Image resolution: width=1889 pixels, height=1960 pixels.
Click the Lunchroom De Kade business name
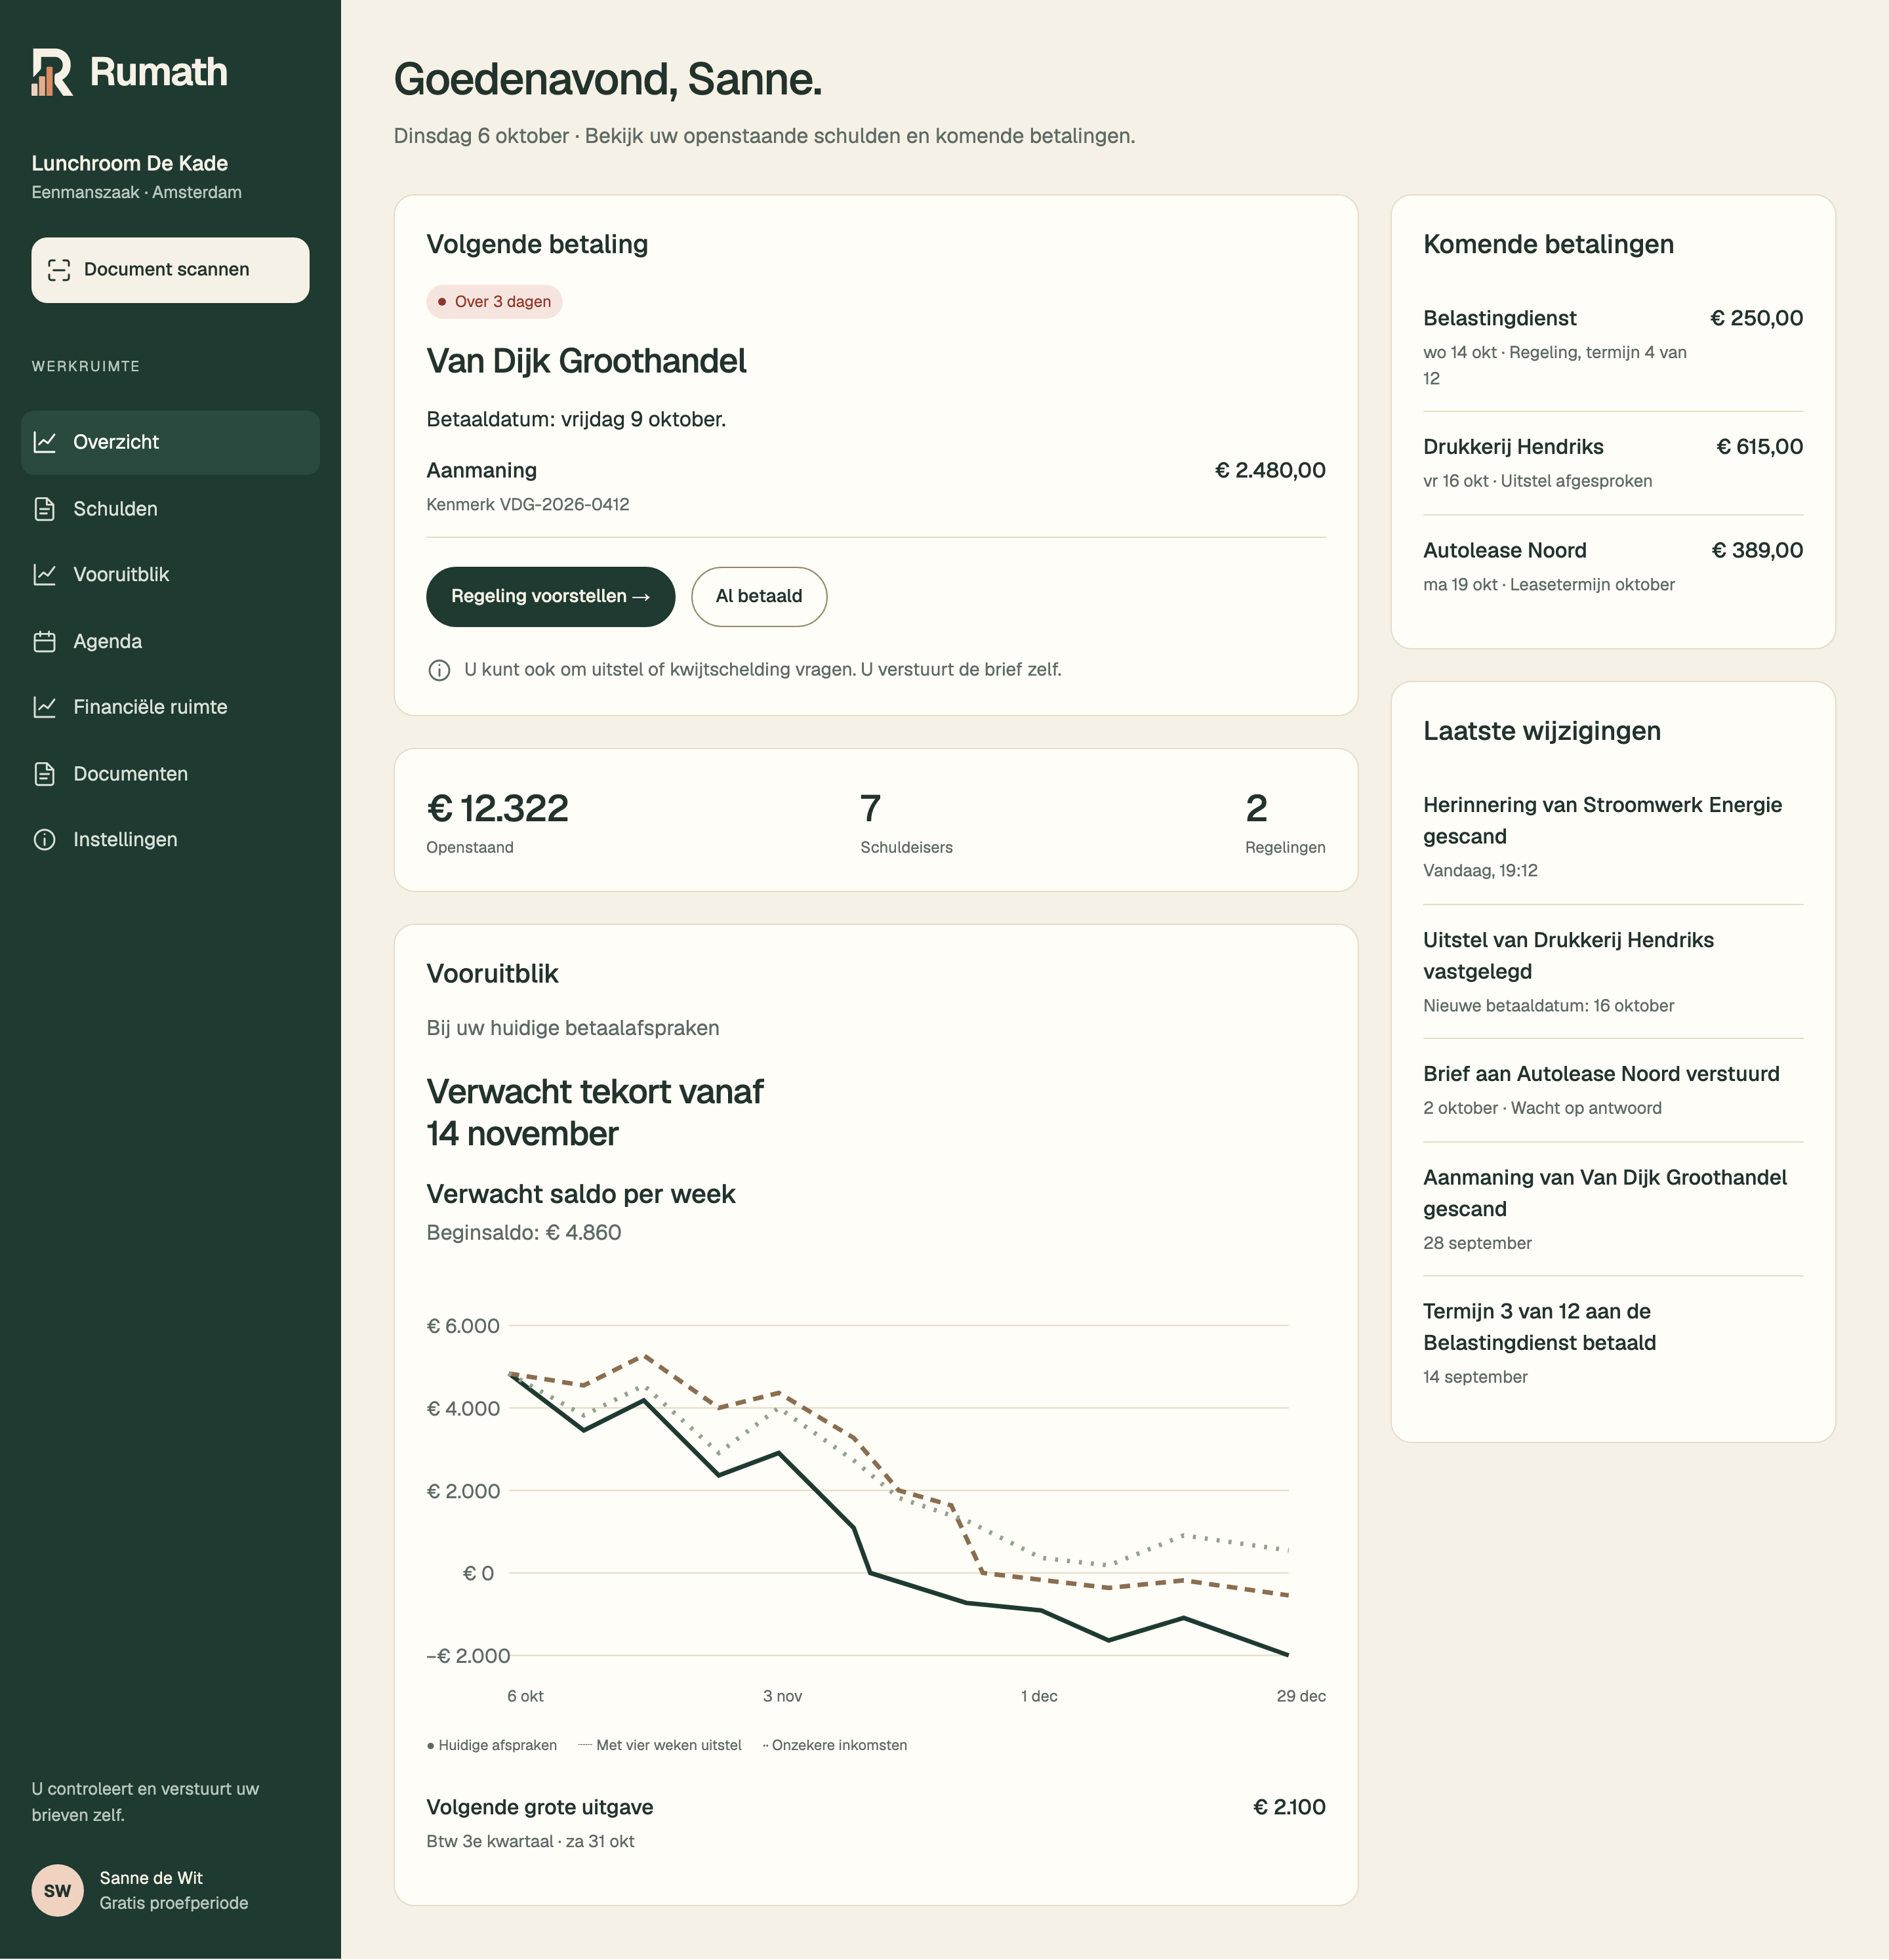point(130,164)
